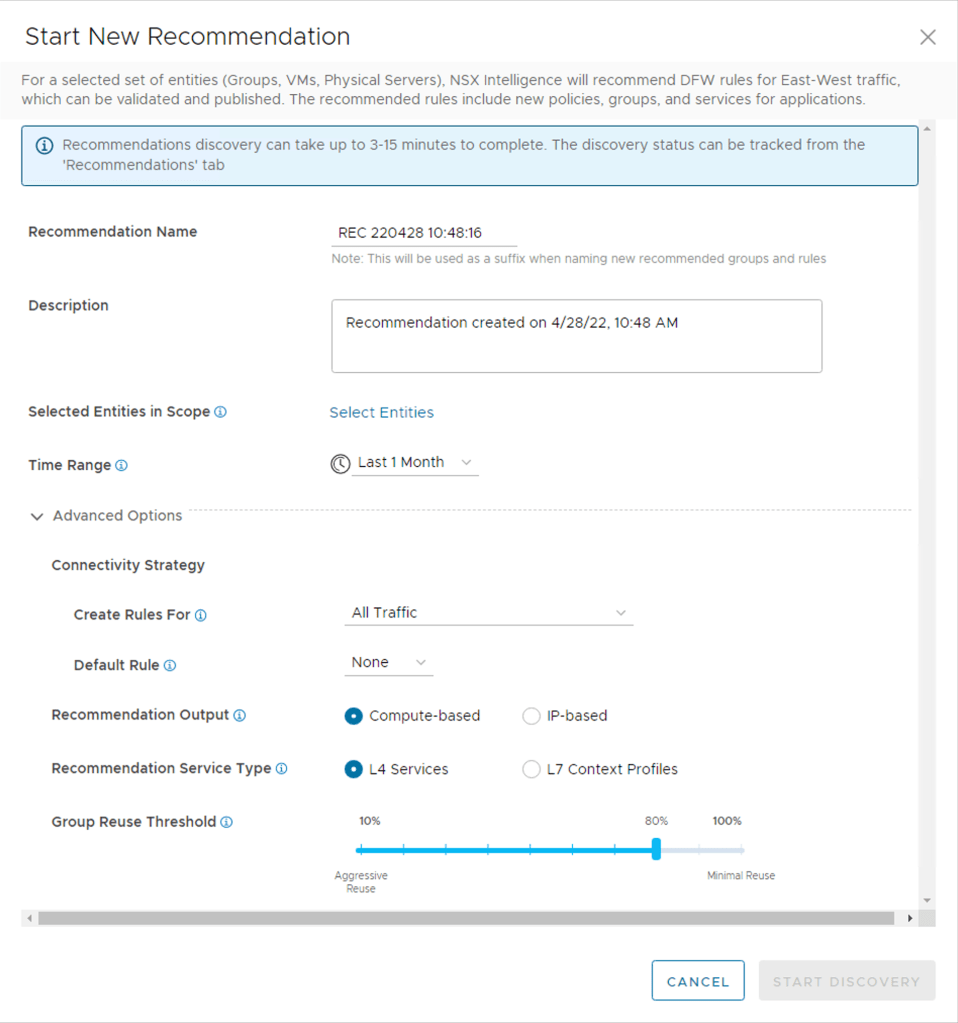Click info icon beside Create Rules For

[x=201, y=616]
